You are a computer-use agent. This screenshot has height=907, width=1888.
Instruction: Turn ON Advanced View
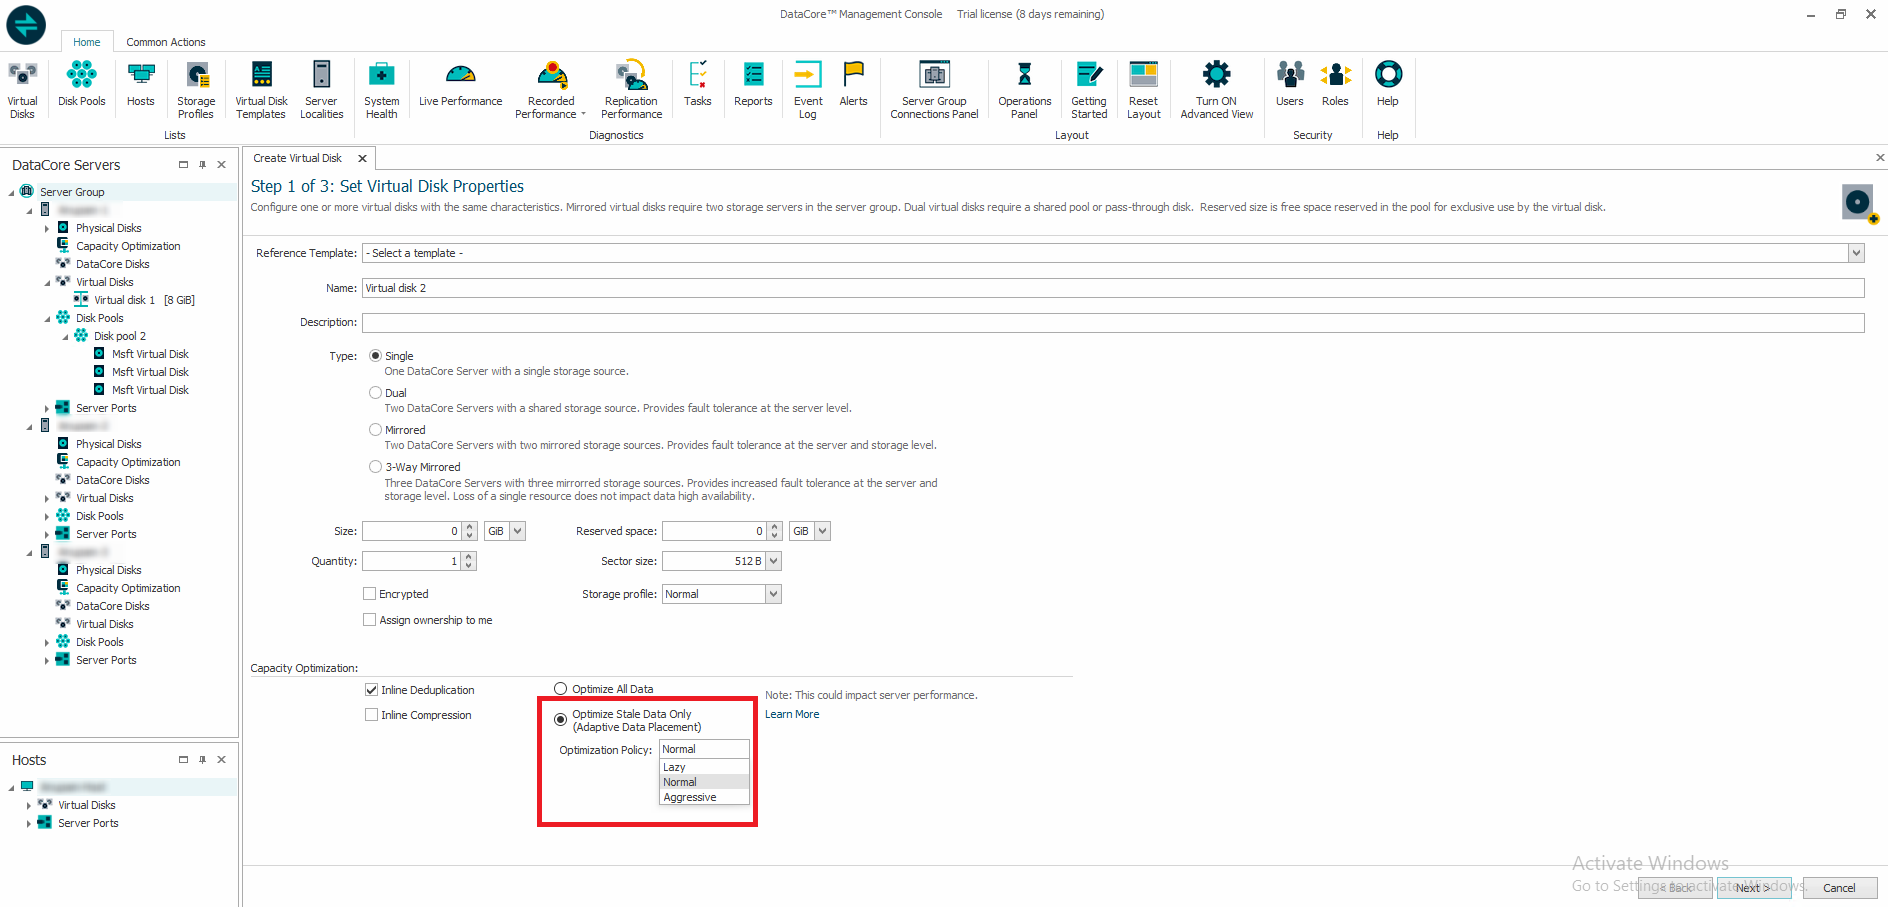click(1216, 88)
